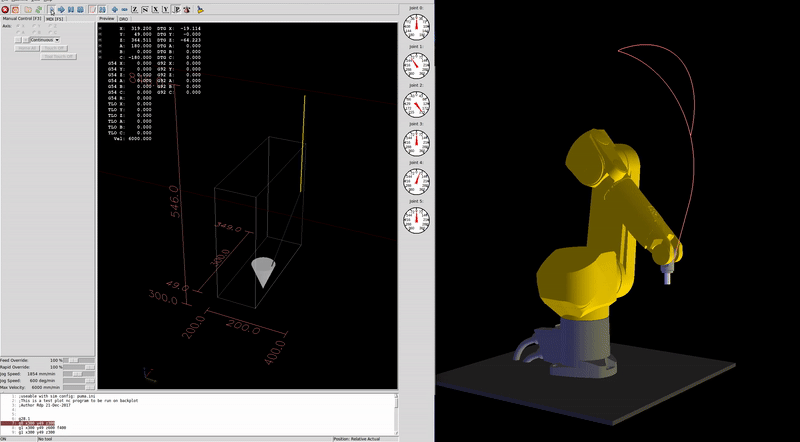This screenshot has height=442, width=800.
Task: Toggle the red Emergency Stop icon
Action: point(5,10)
